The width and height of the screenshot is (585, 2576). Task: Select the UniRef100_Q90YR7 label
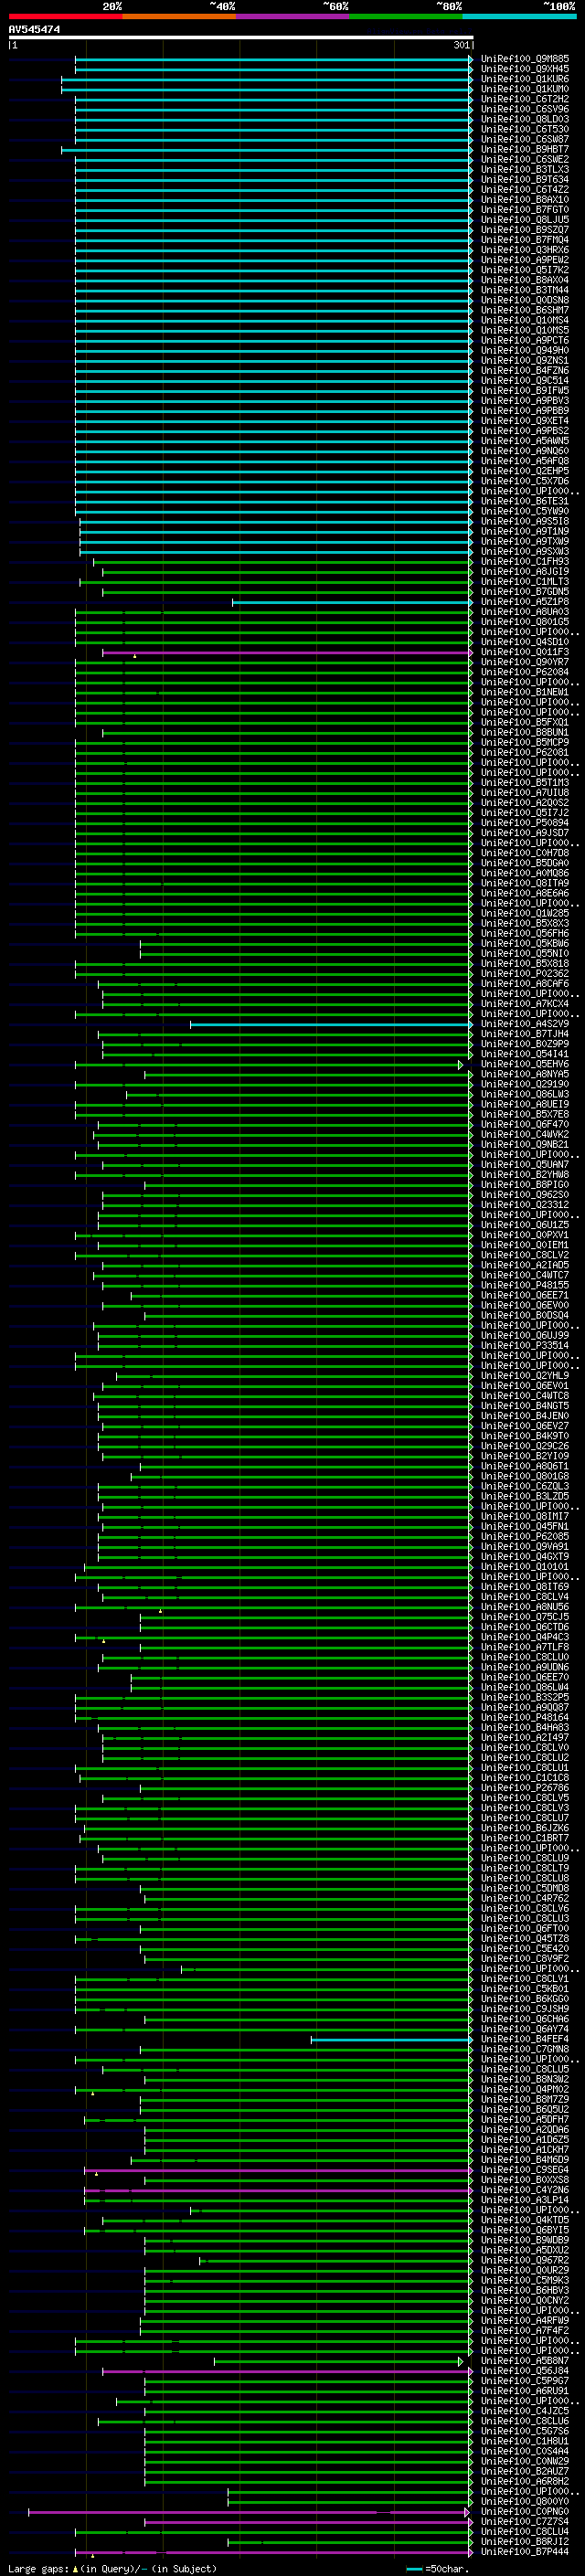pyautogui.click(x=524, y=662)
